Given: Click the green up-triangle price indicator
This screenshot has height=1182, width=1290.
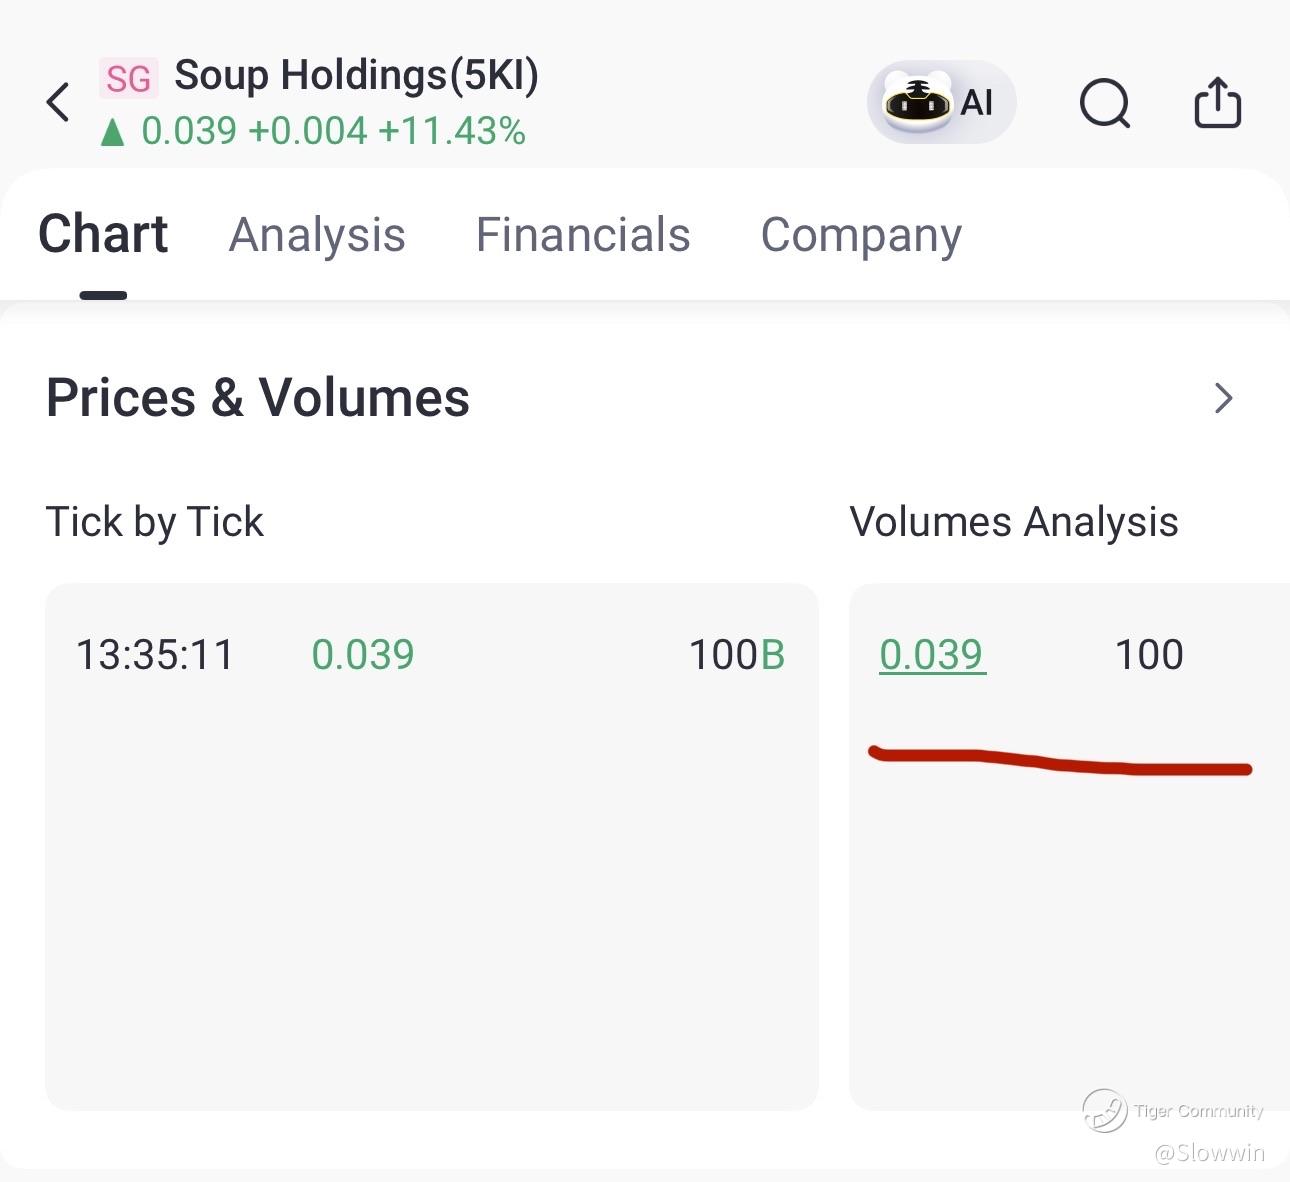Looking at the screenshot, I should tap(113, 132).
